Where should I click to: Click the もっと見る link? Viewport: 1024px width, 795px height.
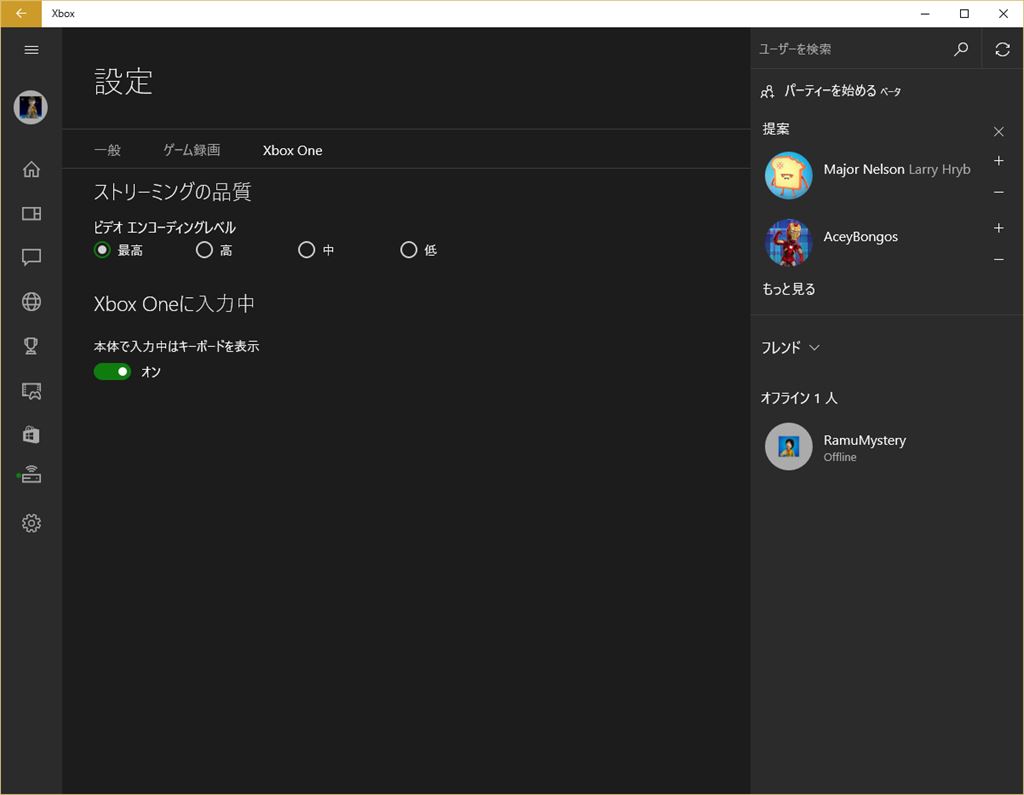789,289
